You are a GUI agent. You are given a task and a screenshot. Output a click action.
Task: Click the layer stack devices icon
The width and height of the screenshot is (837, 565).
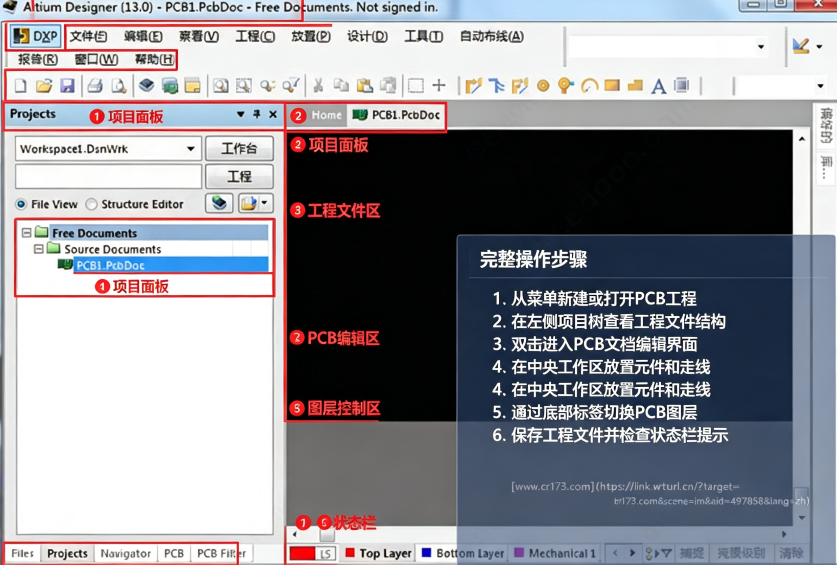[146, 85]
